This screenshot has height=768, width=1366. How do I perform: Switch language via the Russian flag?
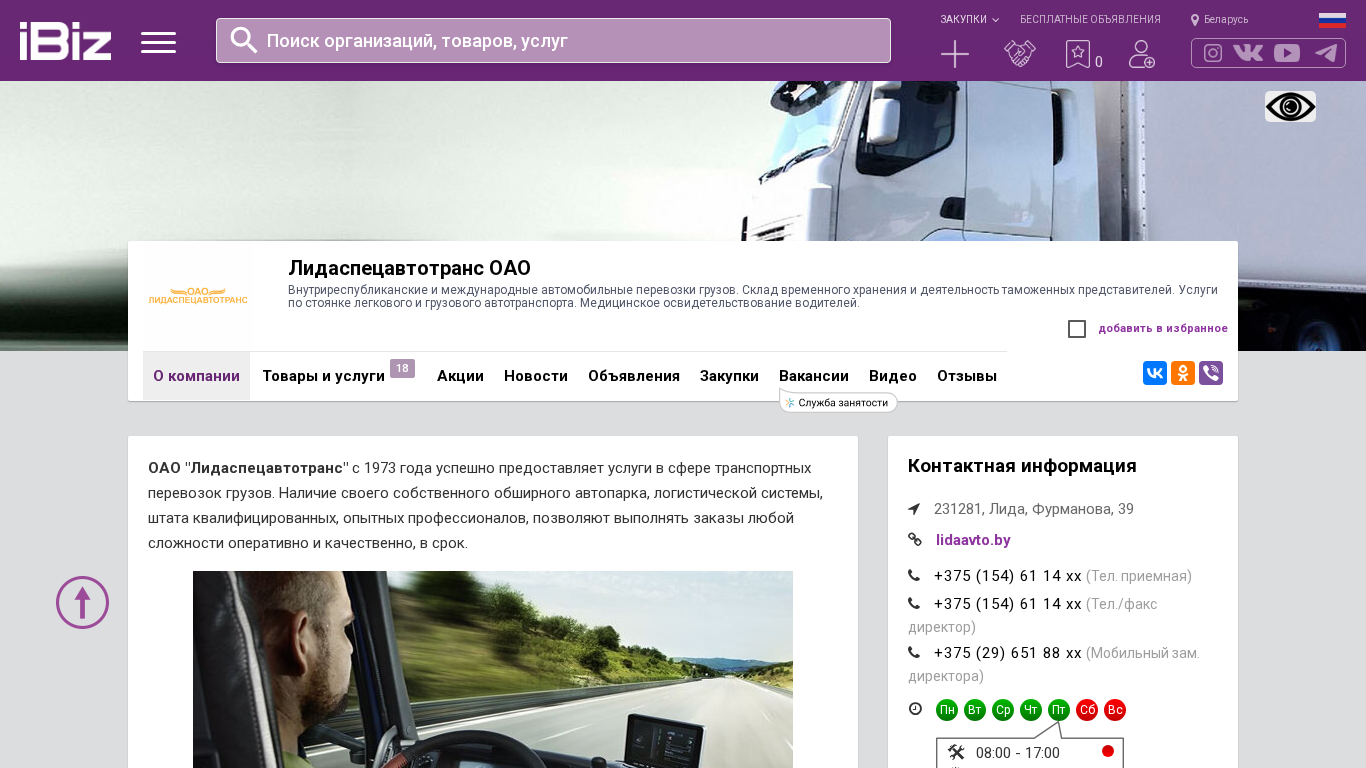tap(1332, 20)
